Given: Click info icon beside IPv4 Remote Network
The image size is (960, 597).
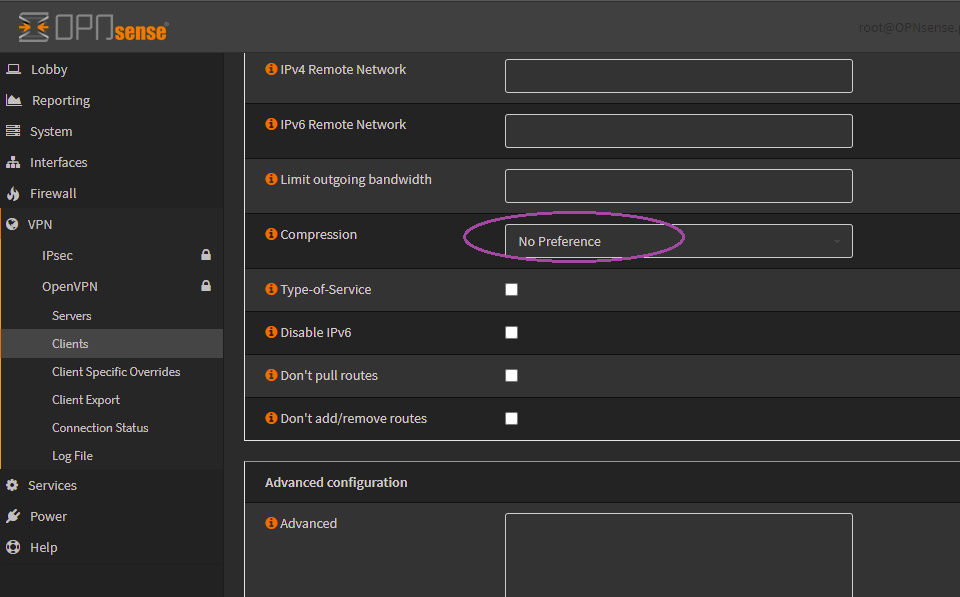Looking at the screenshot, I should [x=271, y=69].
